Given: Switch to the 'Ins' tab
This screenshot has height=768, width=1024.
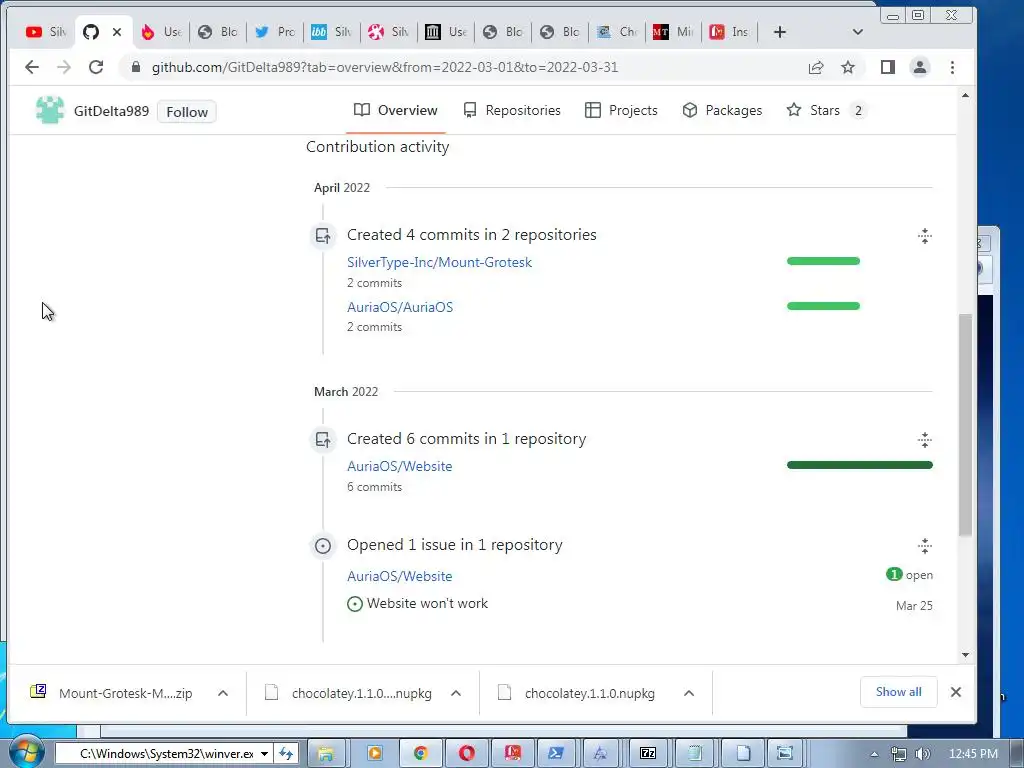Looking at the screenshot, I should pyautogui.click(x=729, y=31).
